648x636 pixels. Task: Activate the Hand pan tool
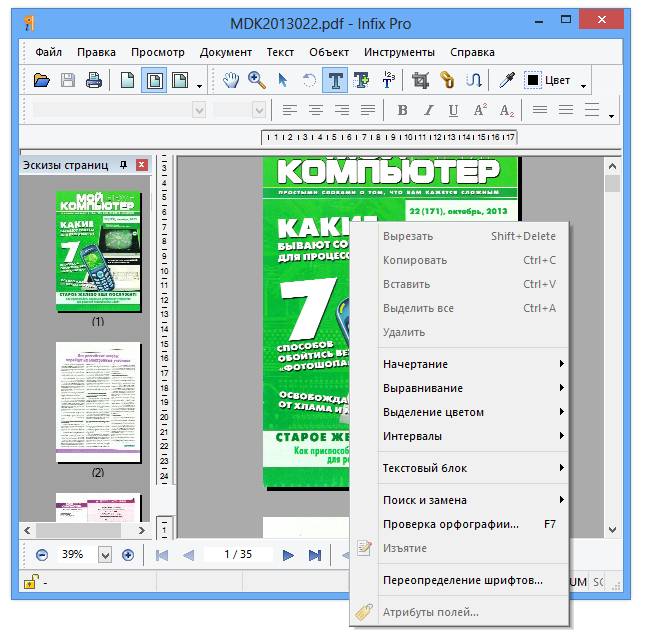(x=231, y=80)
